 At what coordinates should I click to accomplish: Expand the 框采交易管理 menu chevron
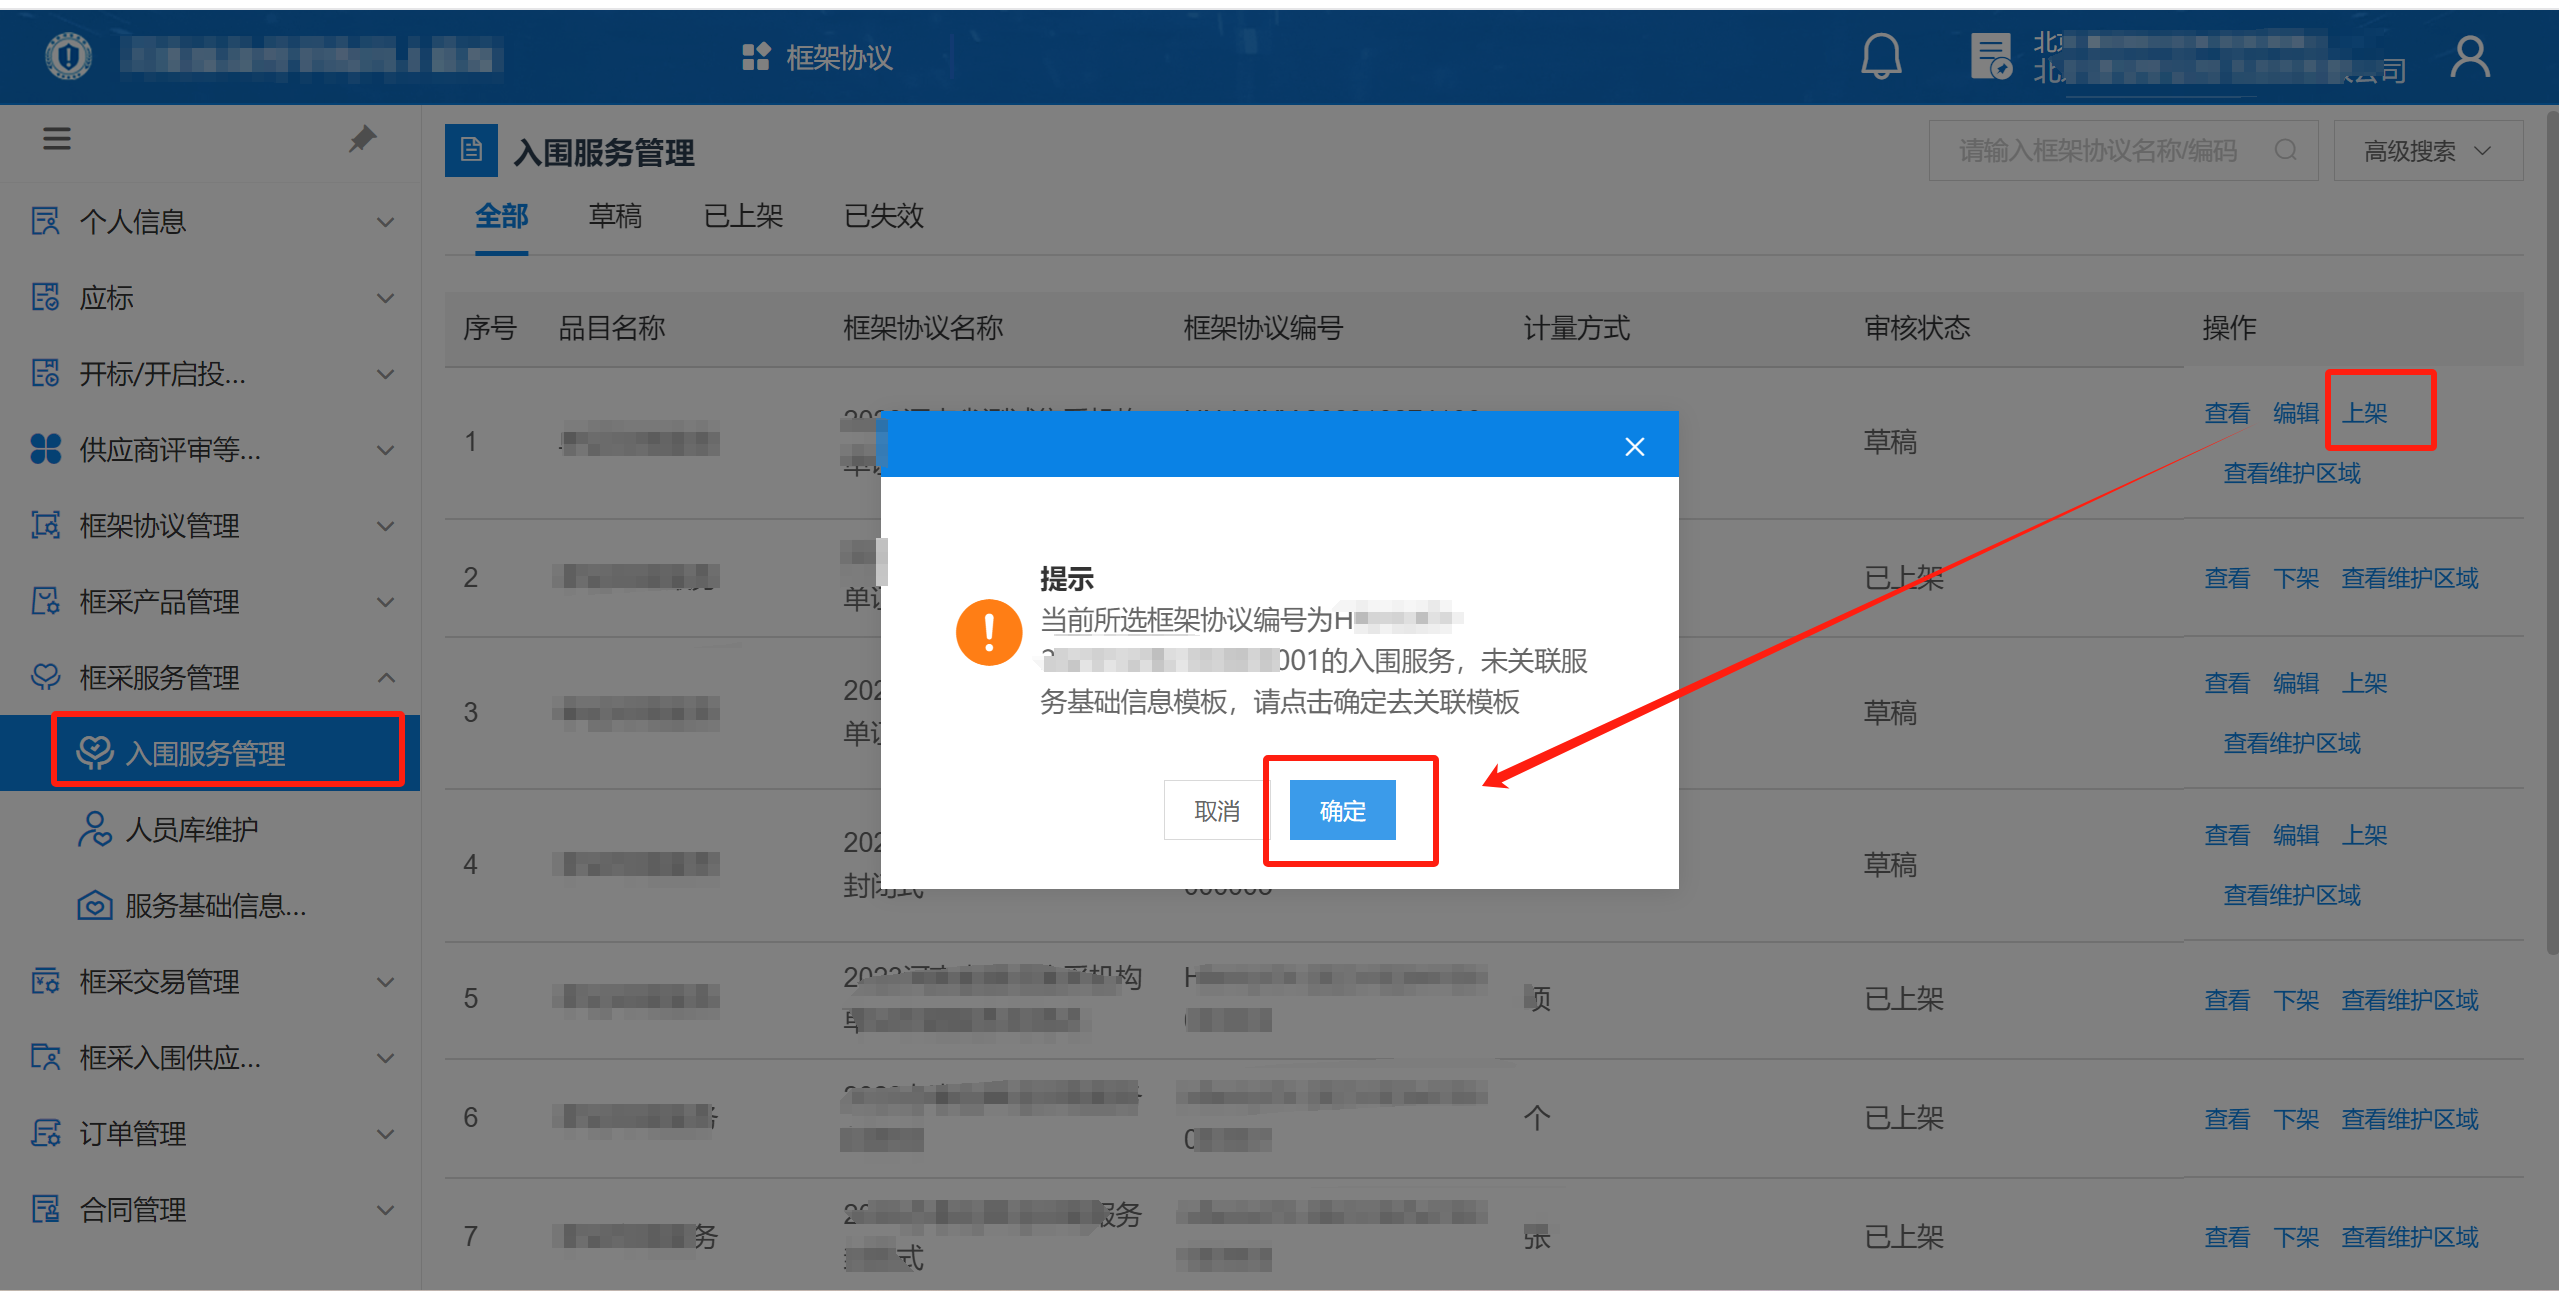click(385, 982)
